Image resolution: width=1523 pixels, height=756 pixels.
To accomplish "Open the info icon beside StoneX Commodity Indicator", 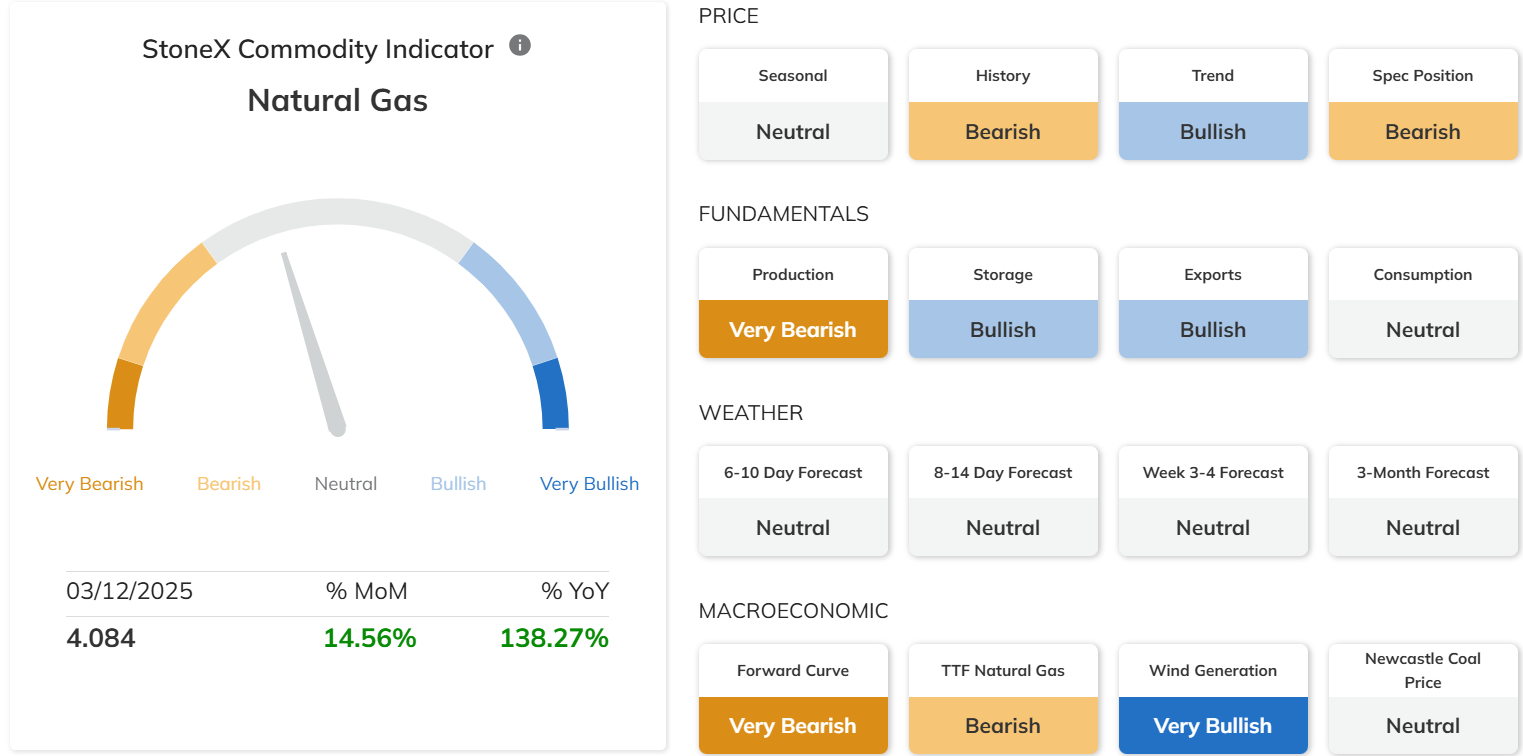I will tap(520, 45).
